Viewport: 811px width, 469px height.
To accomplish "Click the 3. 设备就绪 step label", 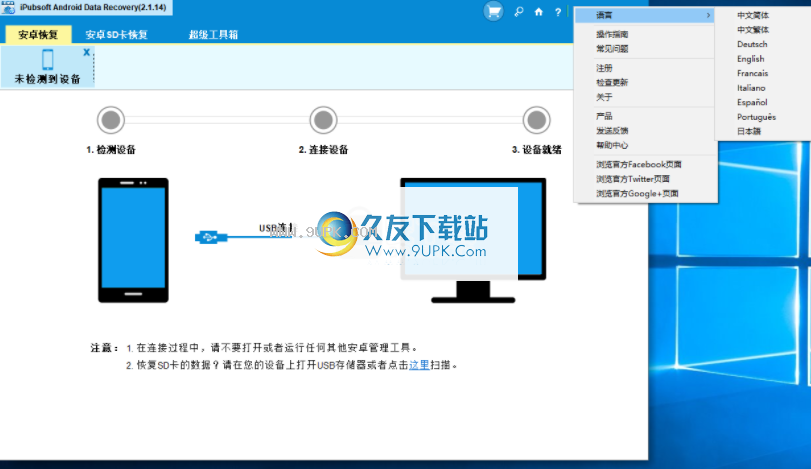I will point(536,149).
